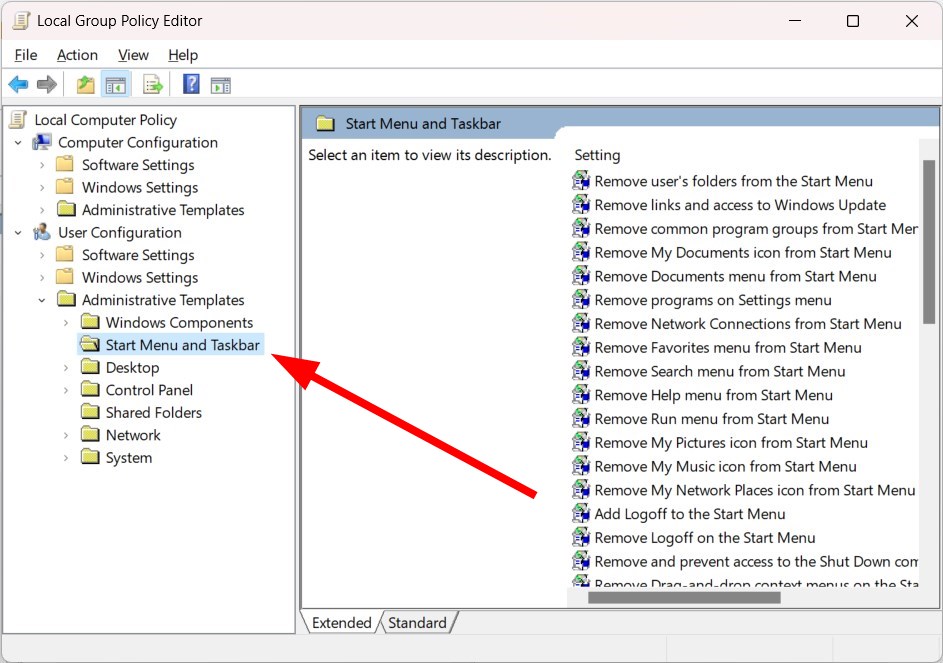Expand the System folder in tree
This screenshot has height=663, width=943.
(66, 458)
